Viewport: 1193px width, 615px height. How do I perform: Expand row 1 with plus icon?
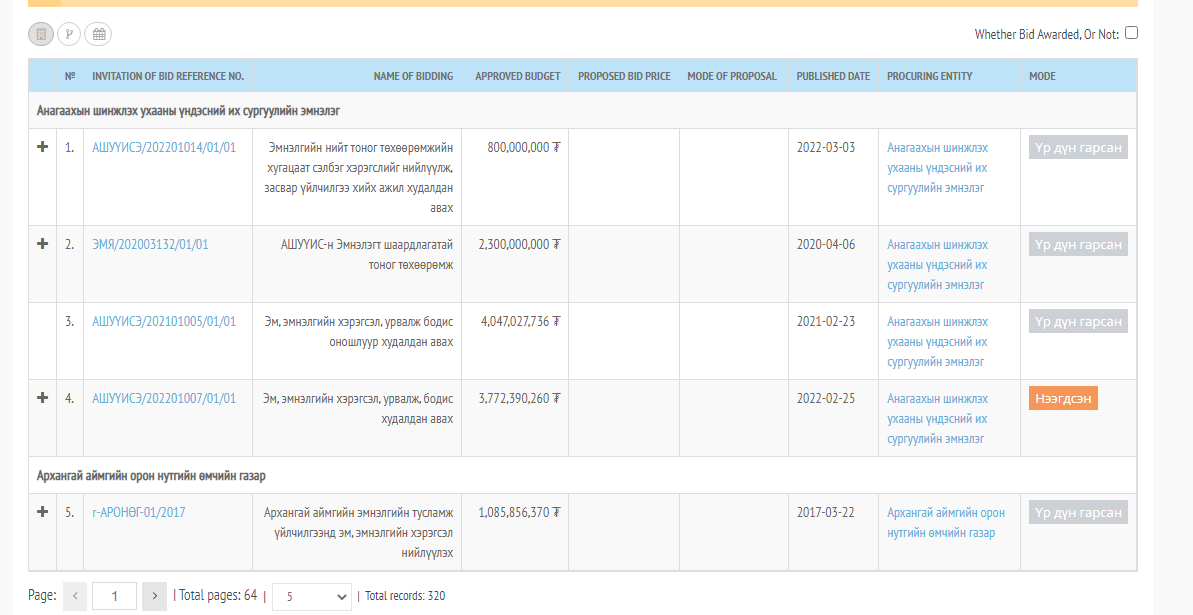(x=42, y=147)
